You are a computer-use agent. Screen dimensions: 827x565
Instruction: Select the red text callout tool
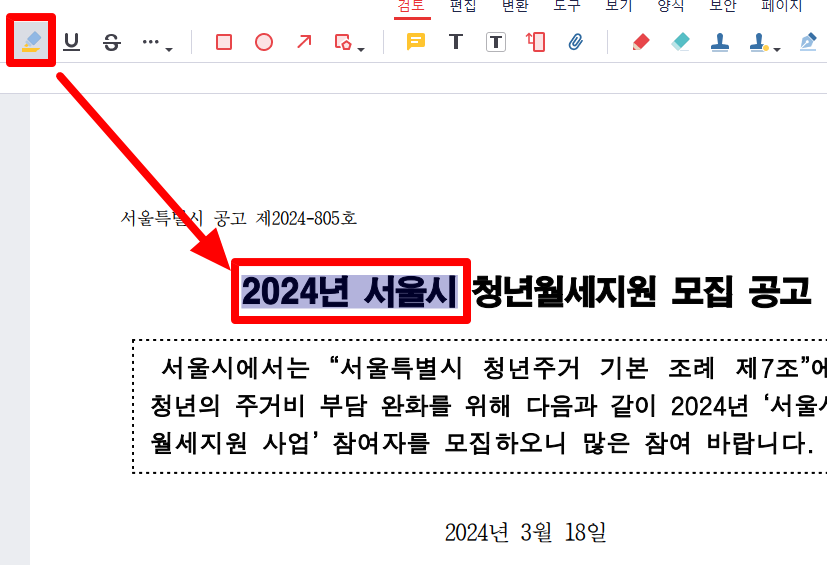(535, 42)
